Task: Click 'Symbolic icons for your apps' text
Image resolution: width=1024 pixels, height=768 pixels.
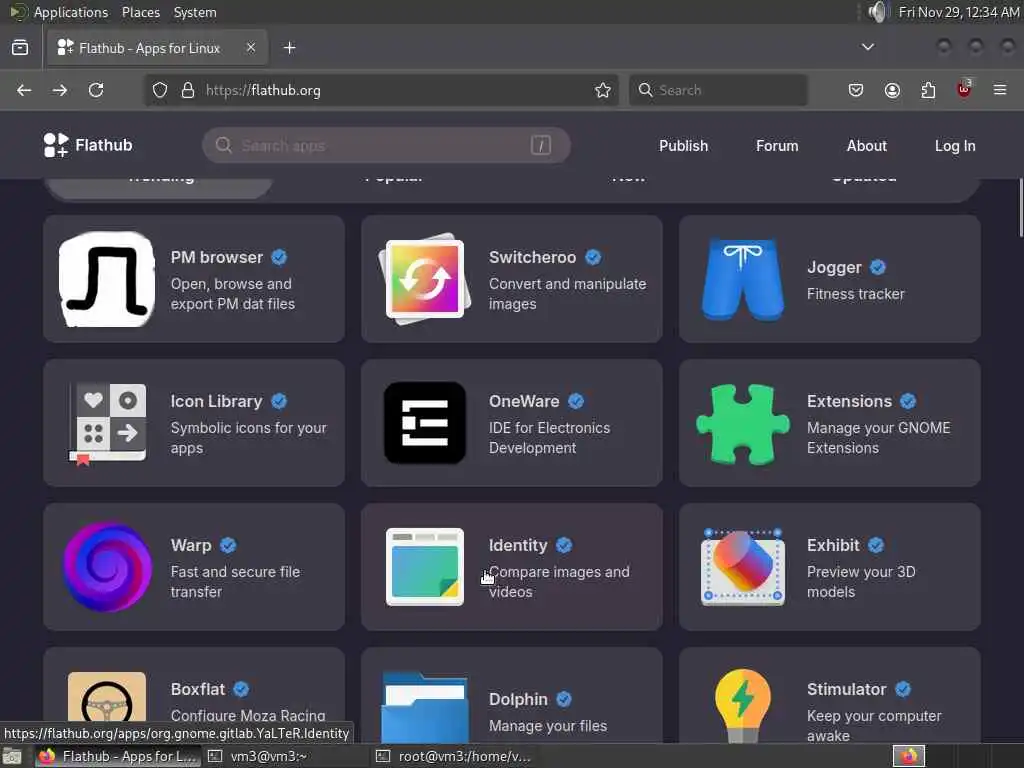Action: [248, 438]
